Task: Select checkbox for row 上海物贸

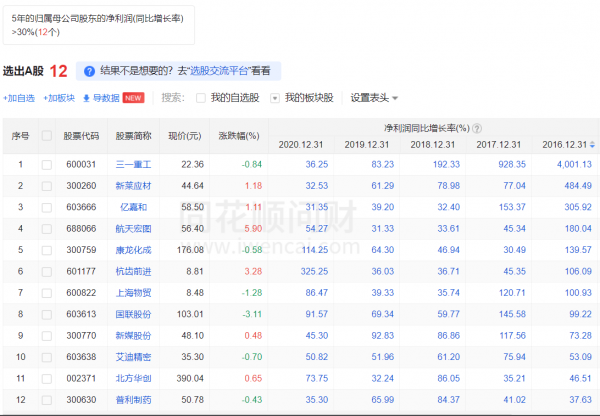Action: pos(47,293)
